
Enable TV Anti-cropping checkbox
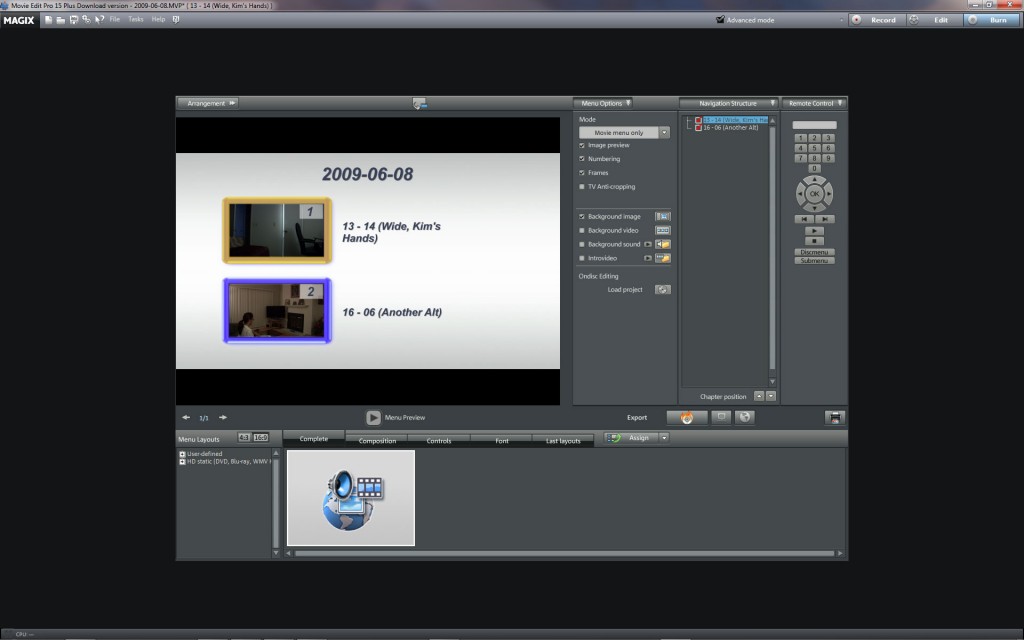582,186
